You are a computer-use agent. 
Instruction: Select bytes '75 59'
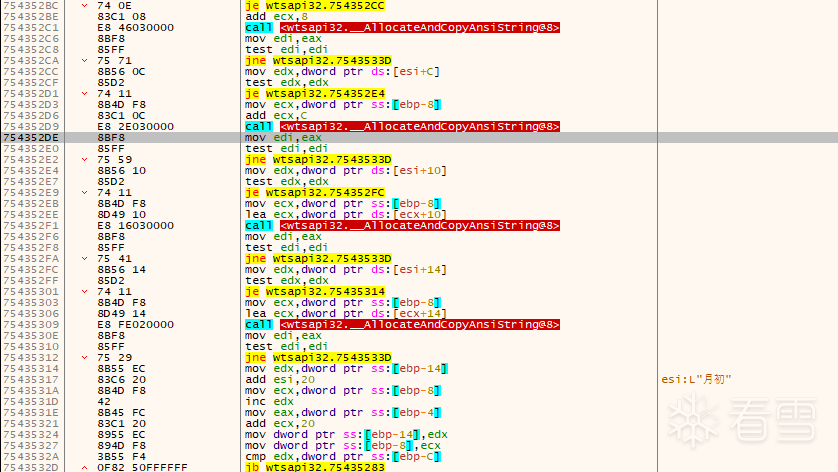(x=114, y=160)
